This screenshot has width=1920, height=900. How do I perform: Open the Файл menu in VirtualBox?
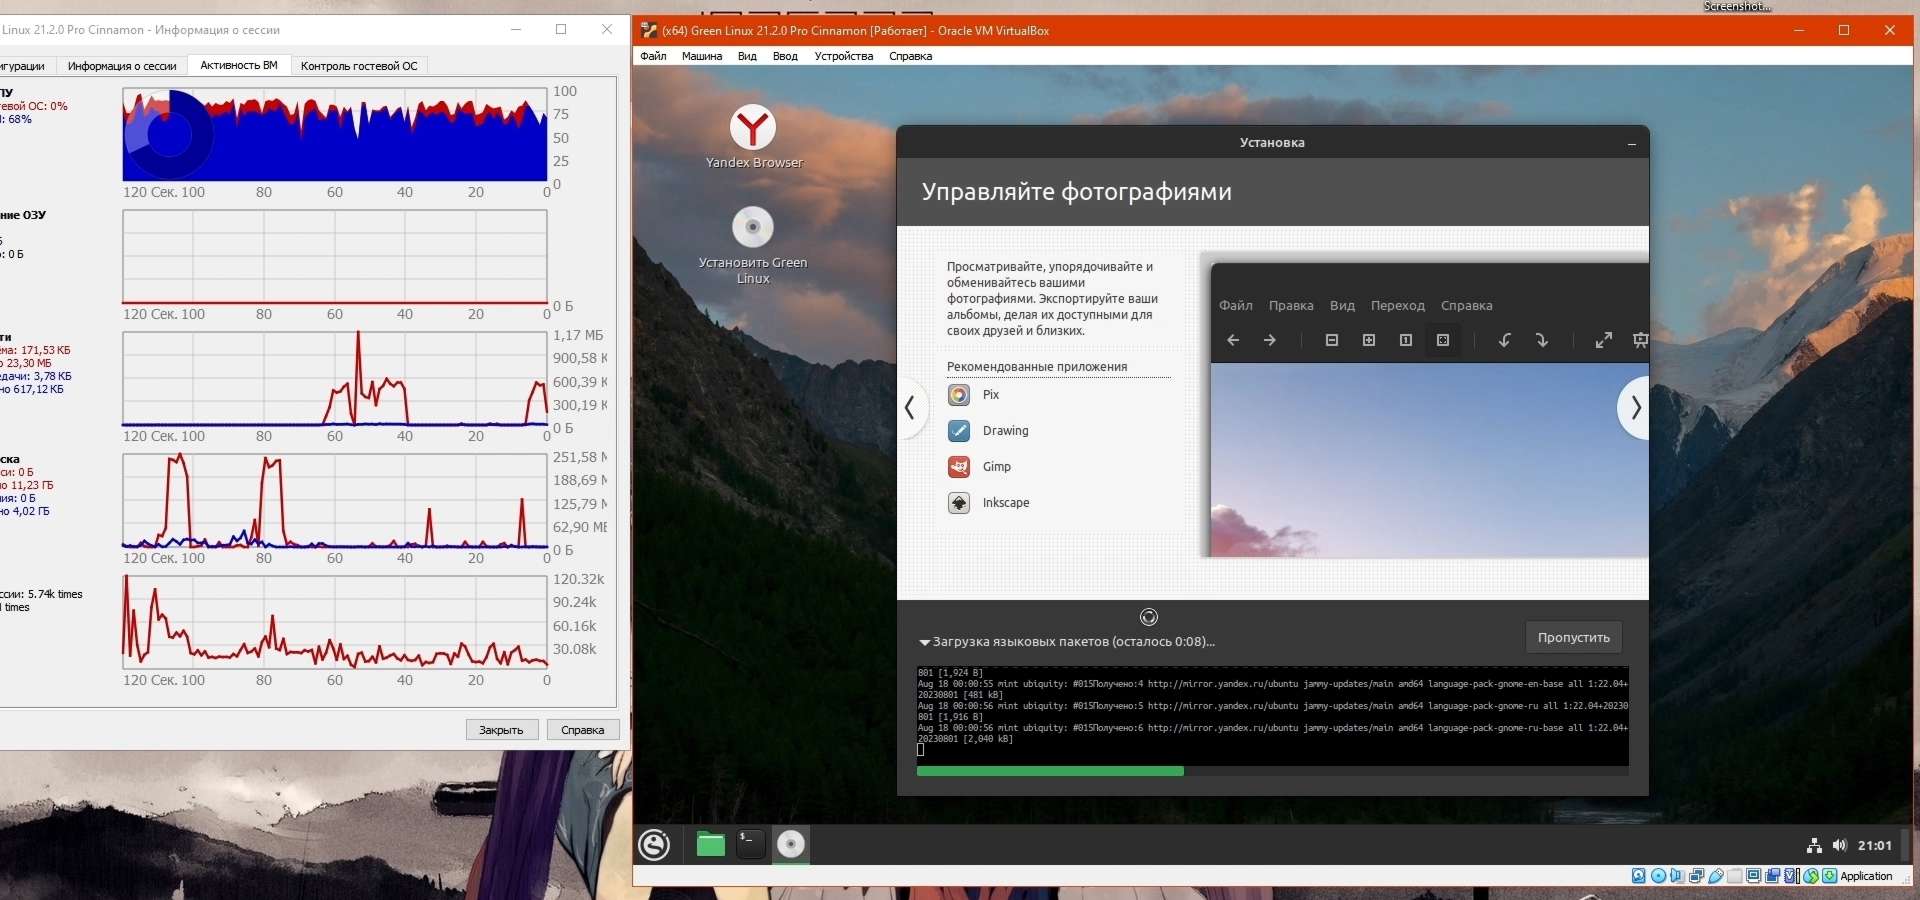click(x=653, y=56)
